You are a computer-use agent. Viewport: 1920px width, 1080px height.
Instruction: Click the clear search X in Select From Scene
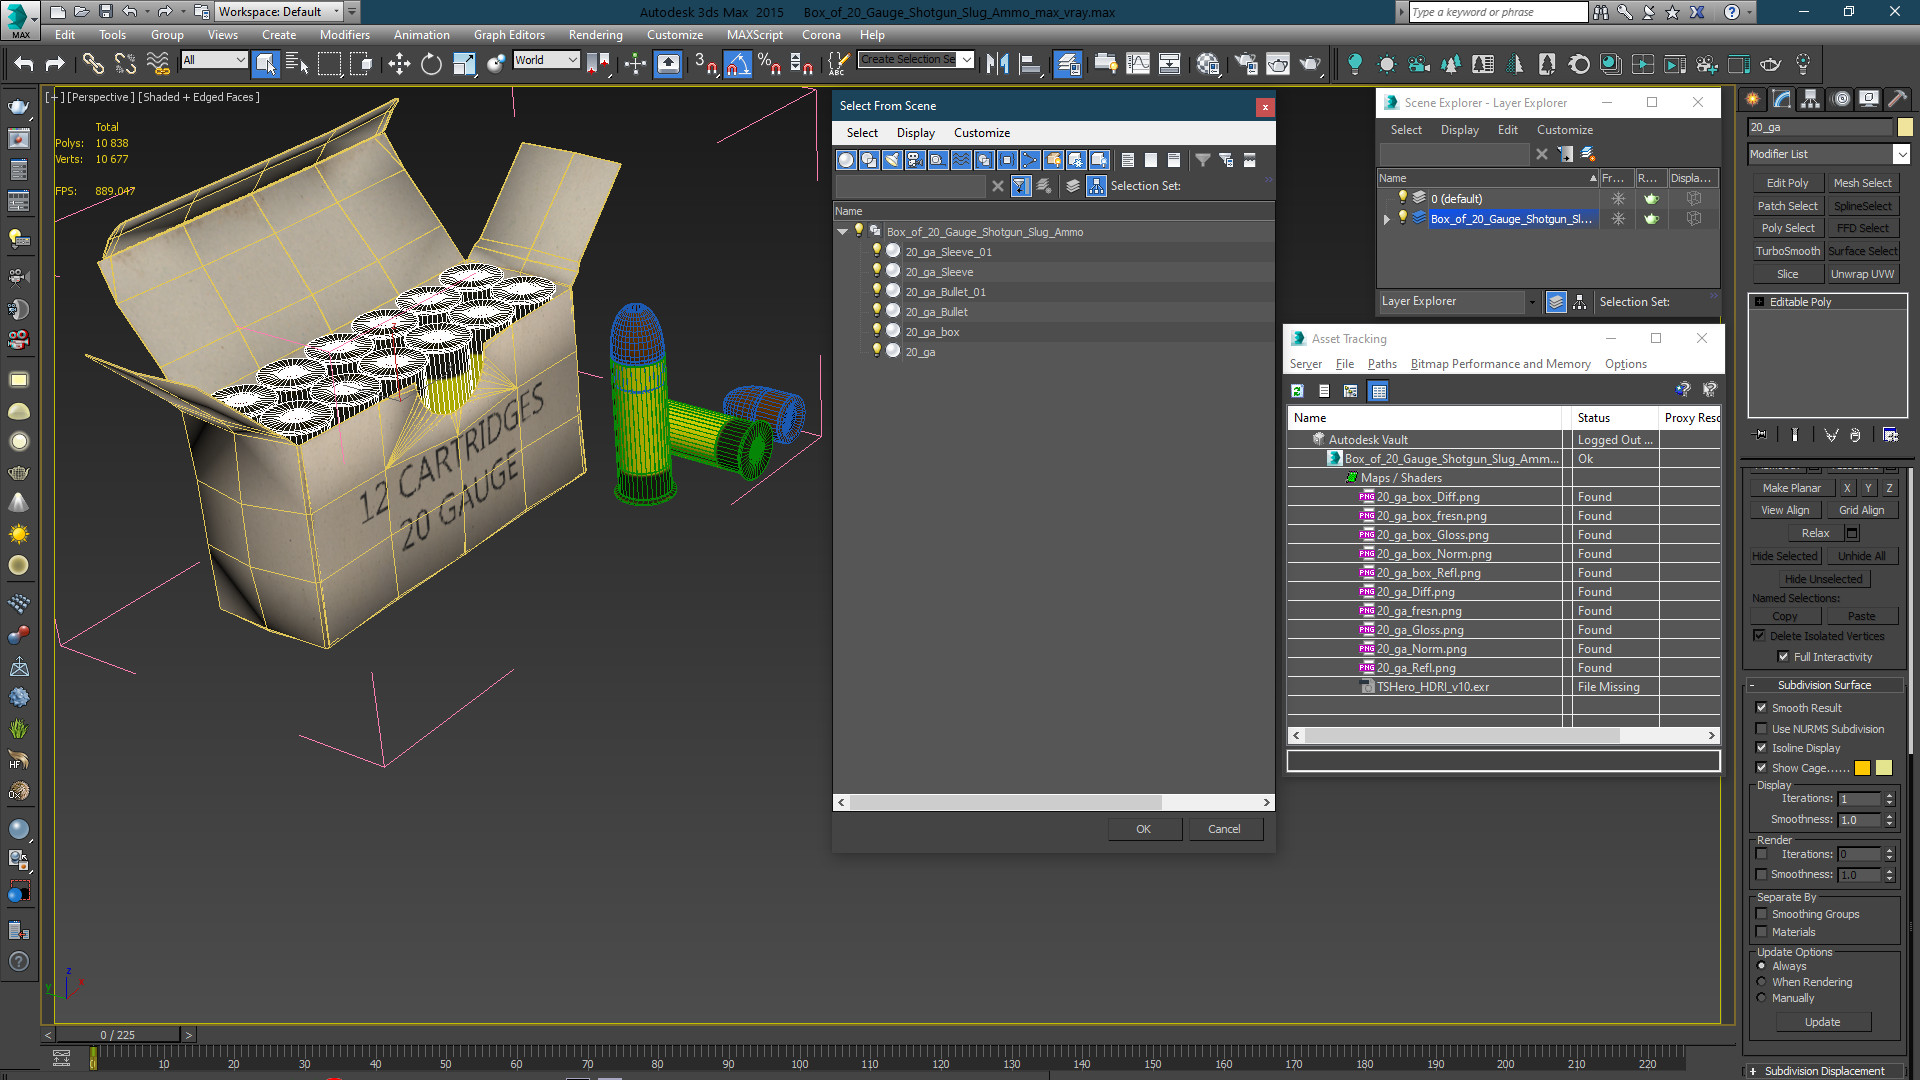[x=997, y=186]
